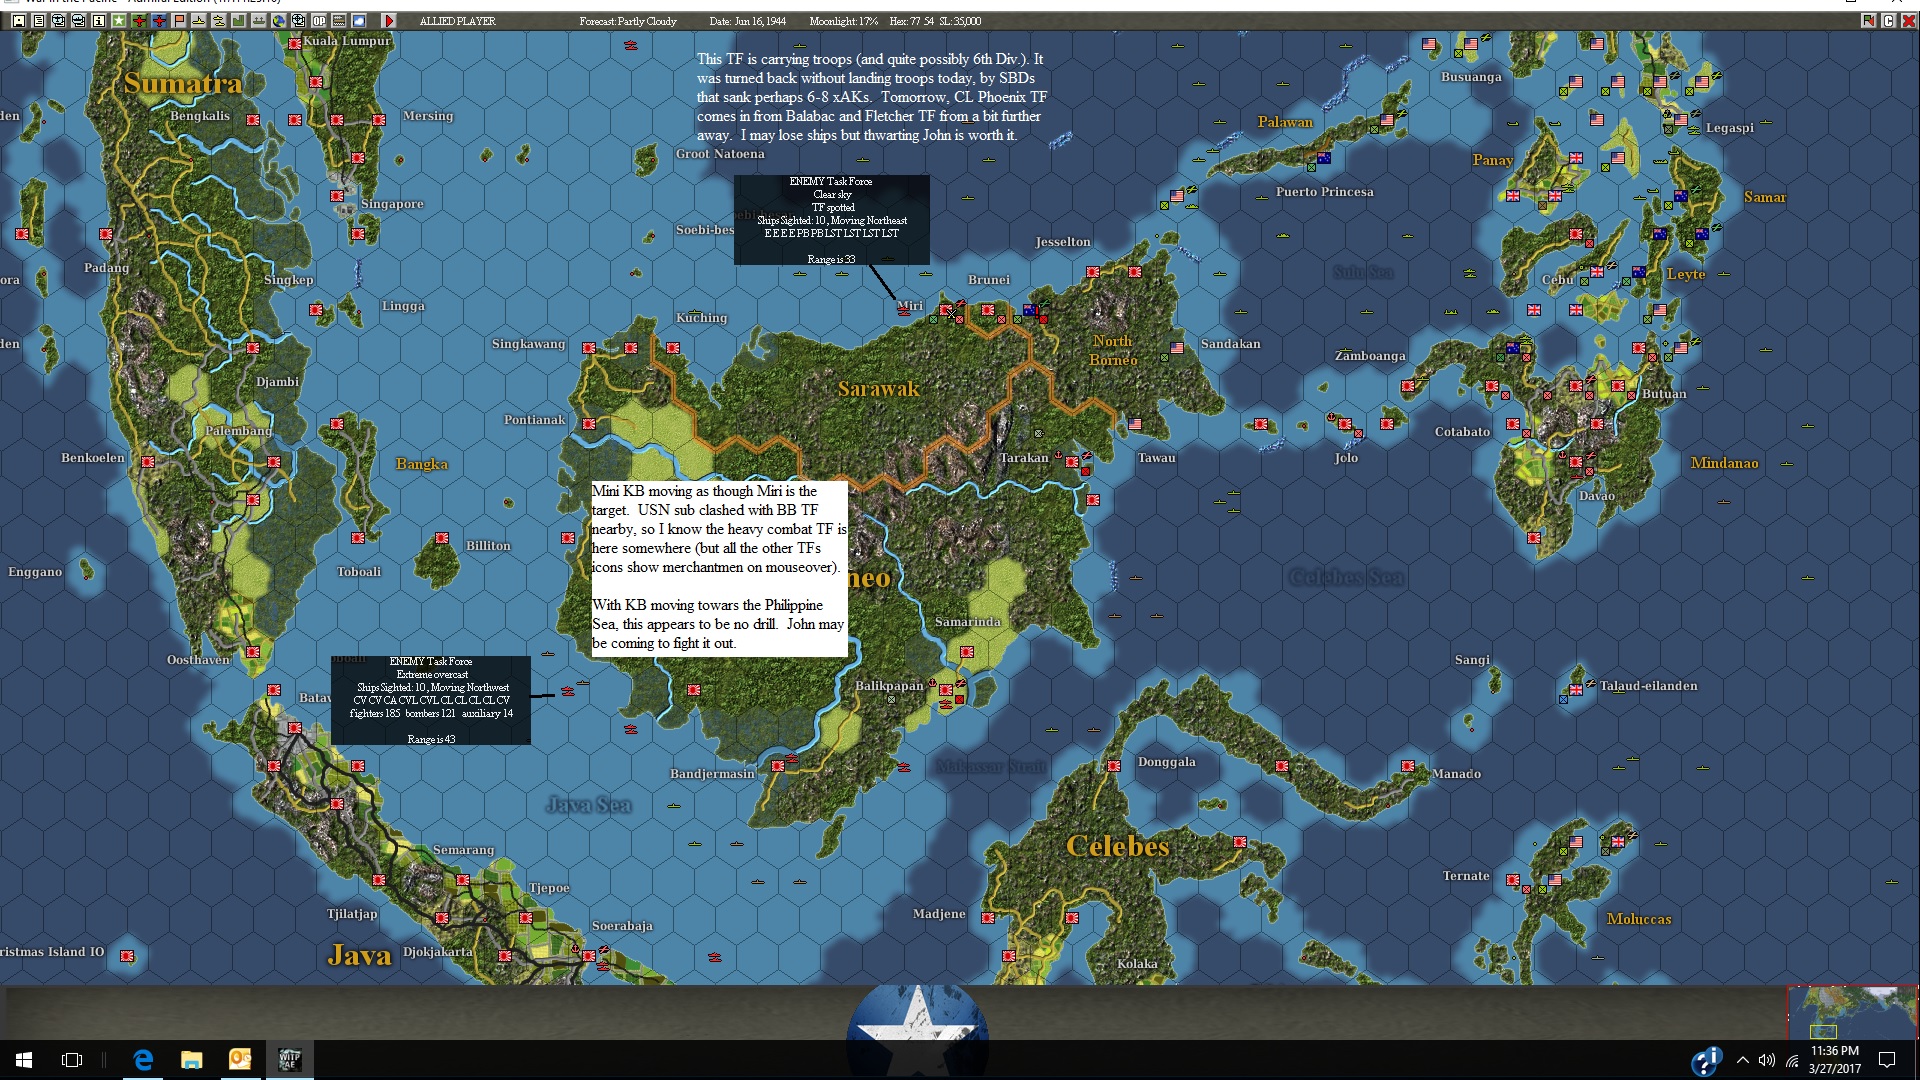Click the WITP AE taskbar icon
1920x1080 pixels.
[289, 1060]
